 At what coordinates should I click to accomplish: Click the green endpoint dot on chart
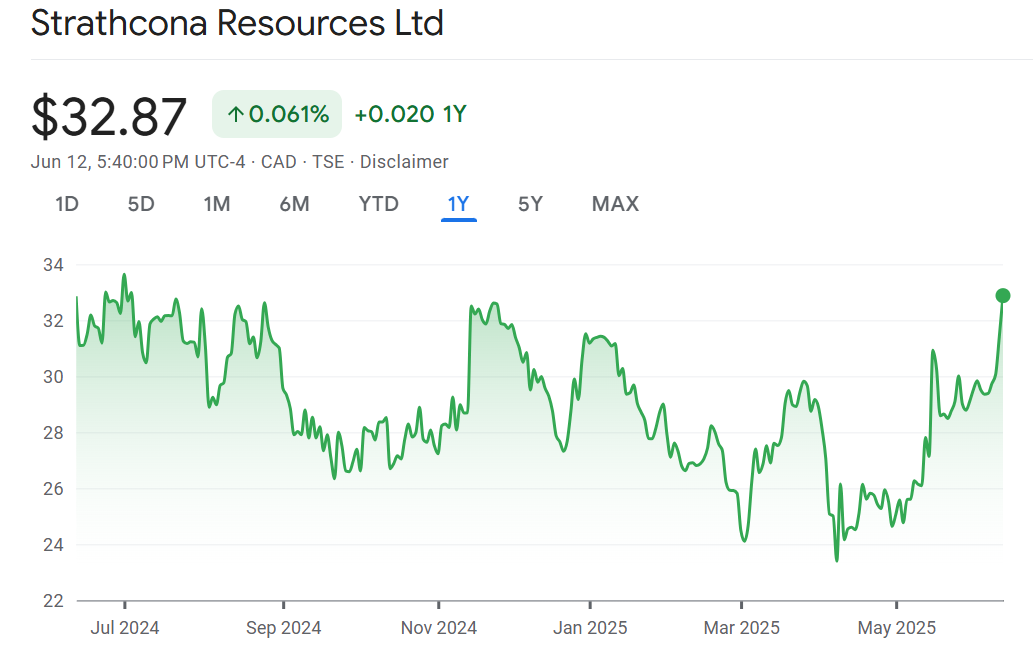[1003, 295]
